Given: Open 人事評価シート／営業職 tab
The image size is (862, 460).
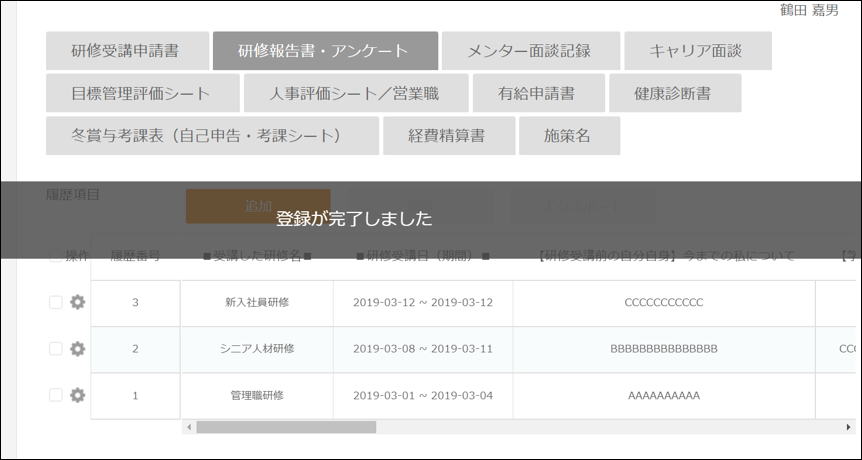Looking at the screenshot, I should click(354, 94).
